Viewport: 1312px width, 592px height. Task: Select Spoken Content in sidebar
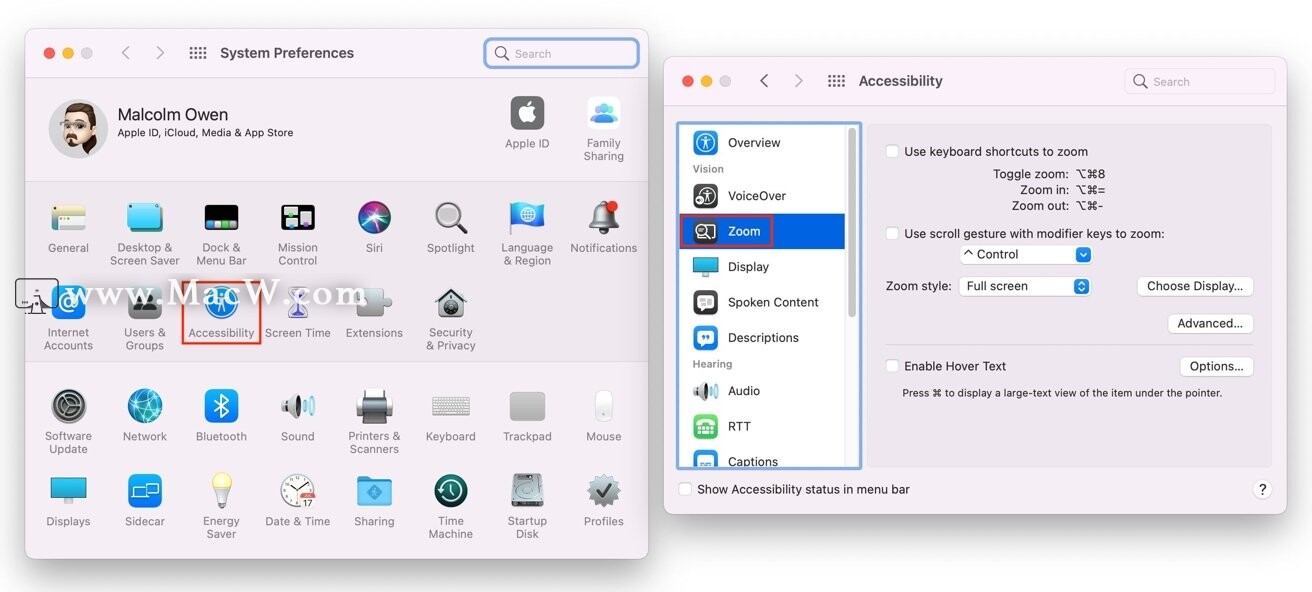[x=761, y=302]
